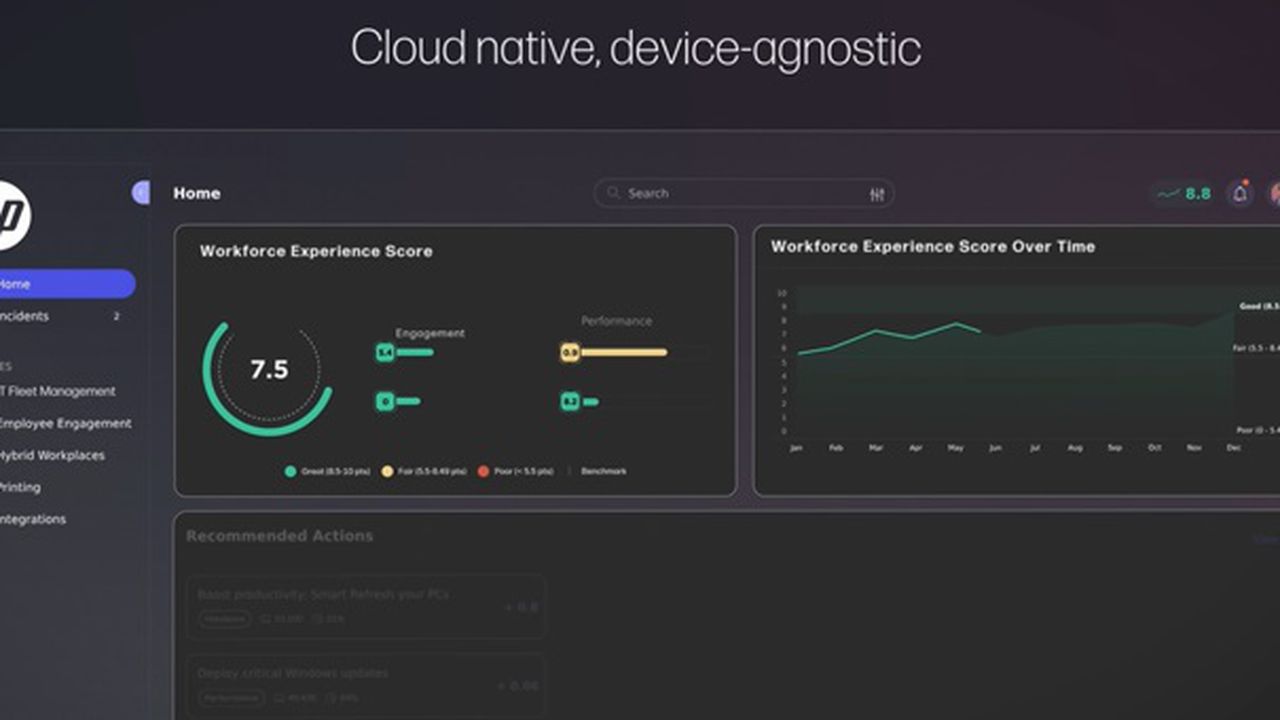Click the 8.8 score trend indicator
Viewport: 1280px width, 720px height.
tap(1185, 194)
